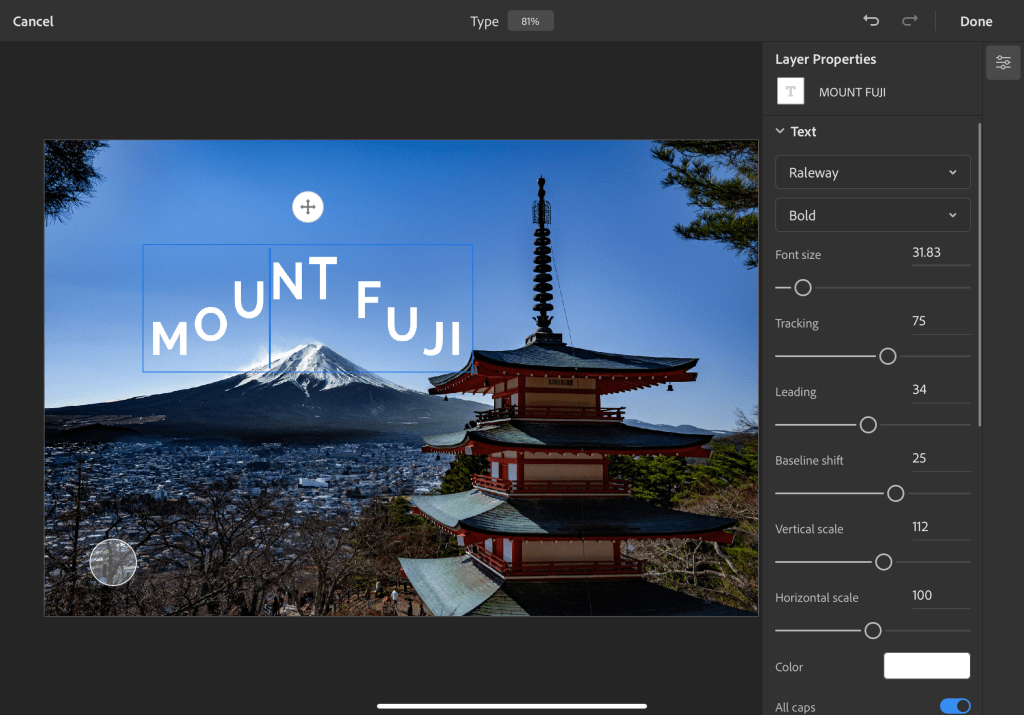This screenshot has width=1024, height=715.
Task: Open the layer properties sliders icon
Action: [x=1003, y=63]
